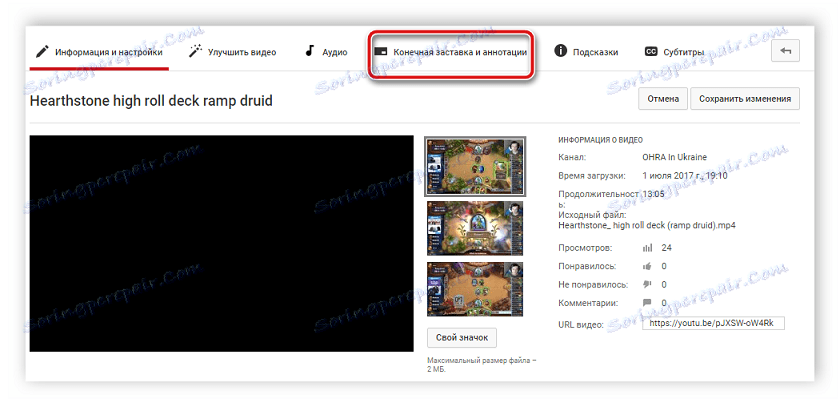This screenshot has width=840, height=407.
Task: Click the CC subtitles icon
Action: click(651, 52)
